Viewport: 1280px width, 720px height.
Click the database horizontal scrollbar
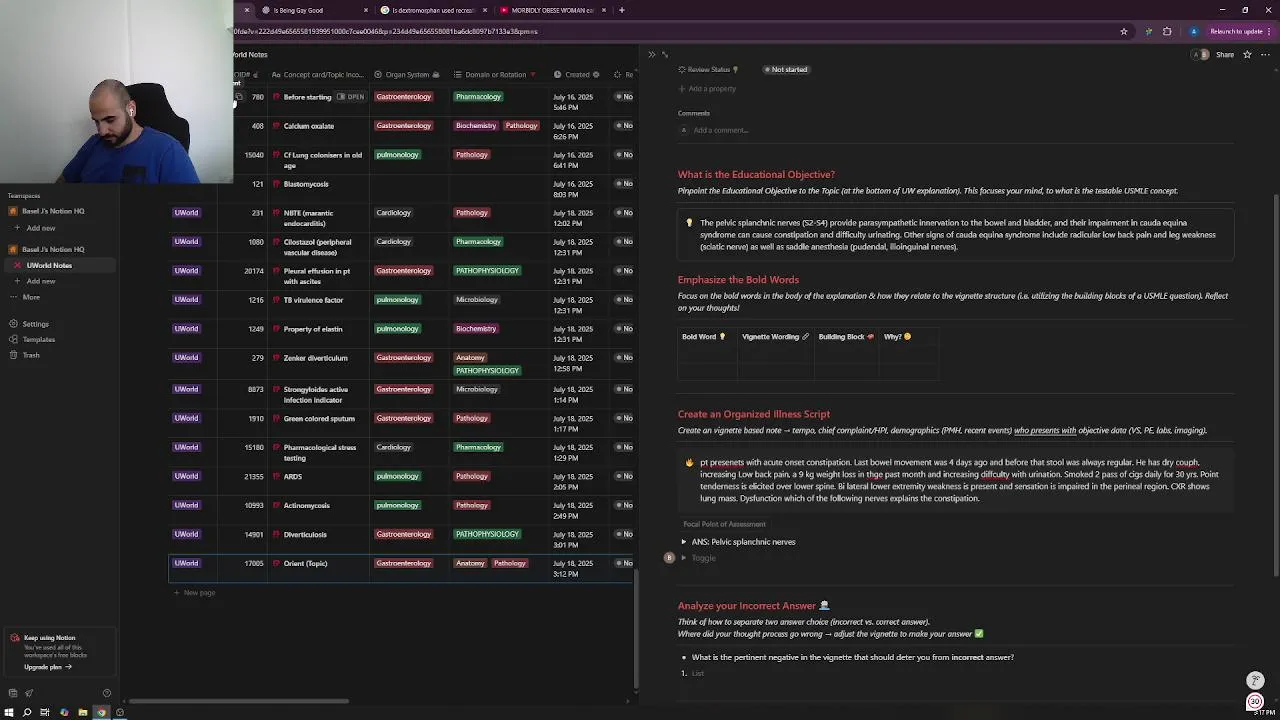coord(238,701)
